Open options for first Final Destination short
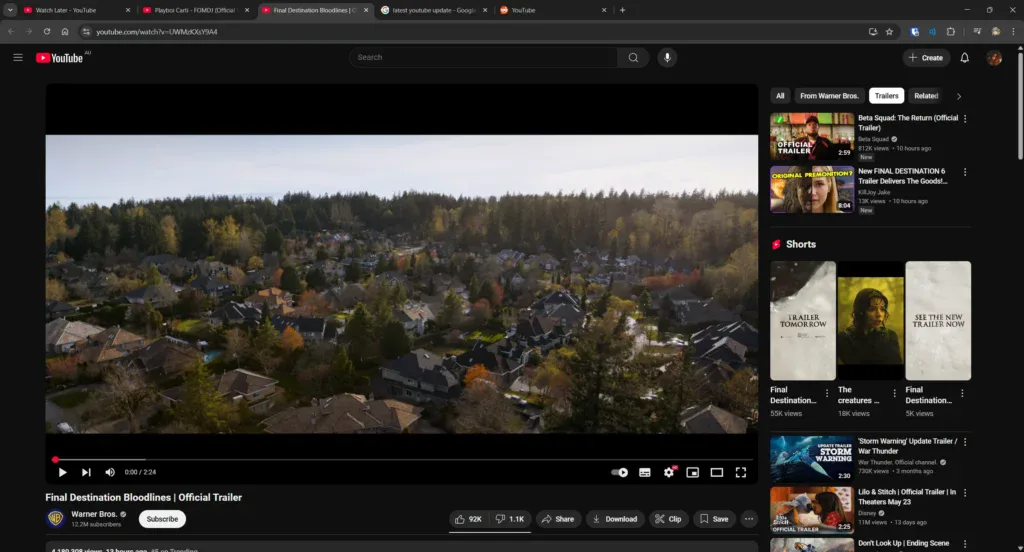The height and width of the screenshot is (552, 1024). click(x=827, y=393)
